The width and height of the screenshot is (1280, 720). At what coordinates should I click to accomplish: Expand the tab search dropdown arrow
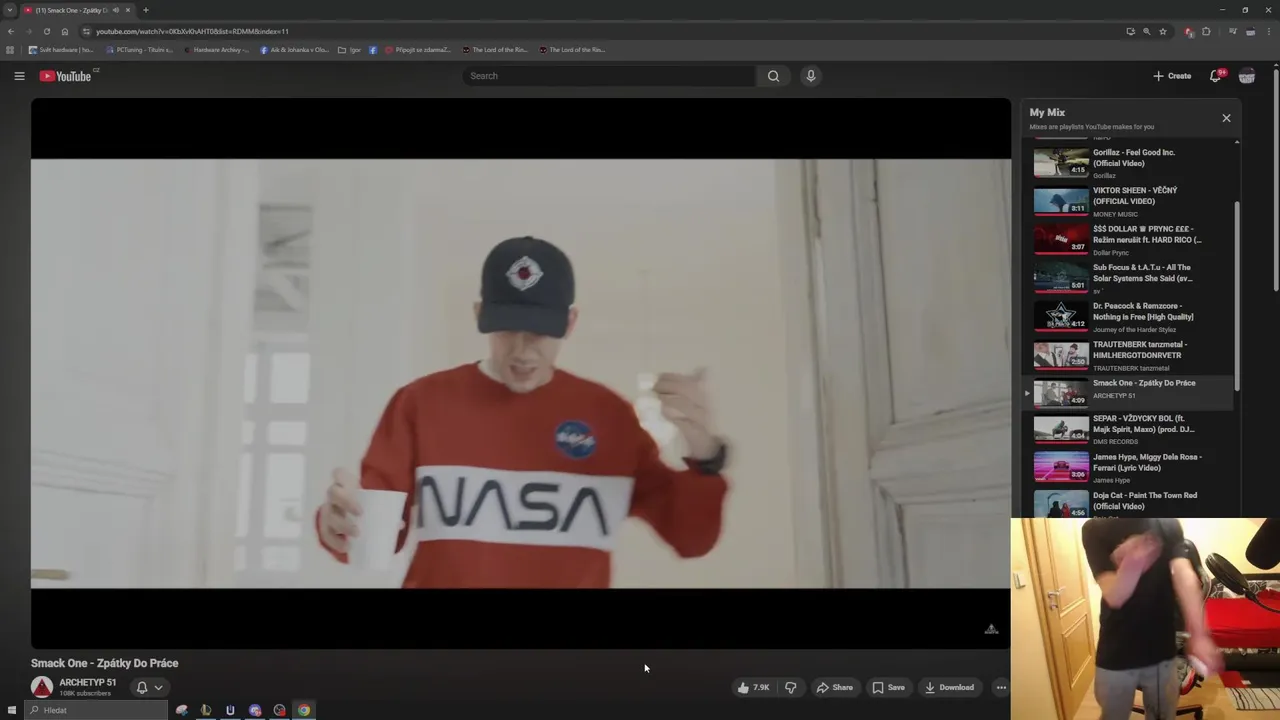[10, 10]
